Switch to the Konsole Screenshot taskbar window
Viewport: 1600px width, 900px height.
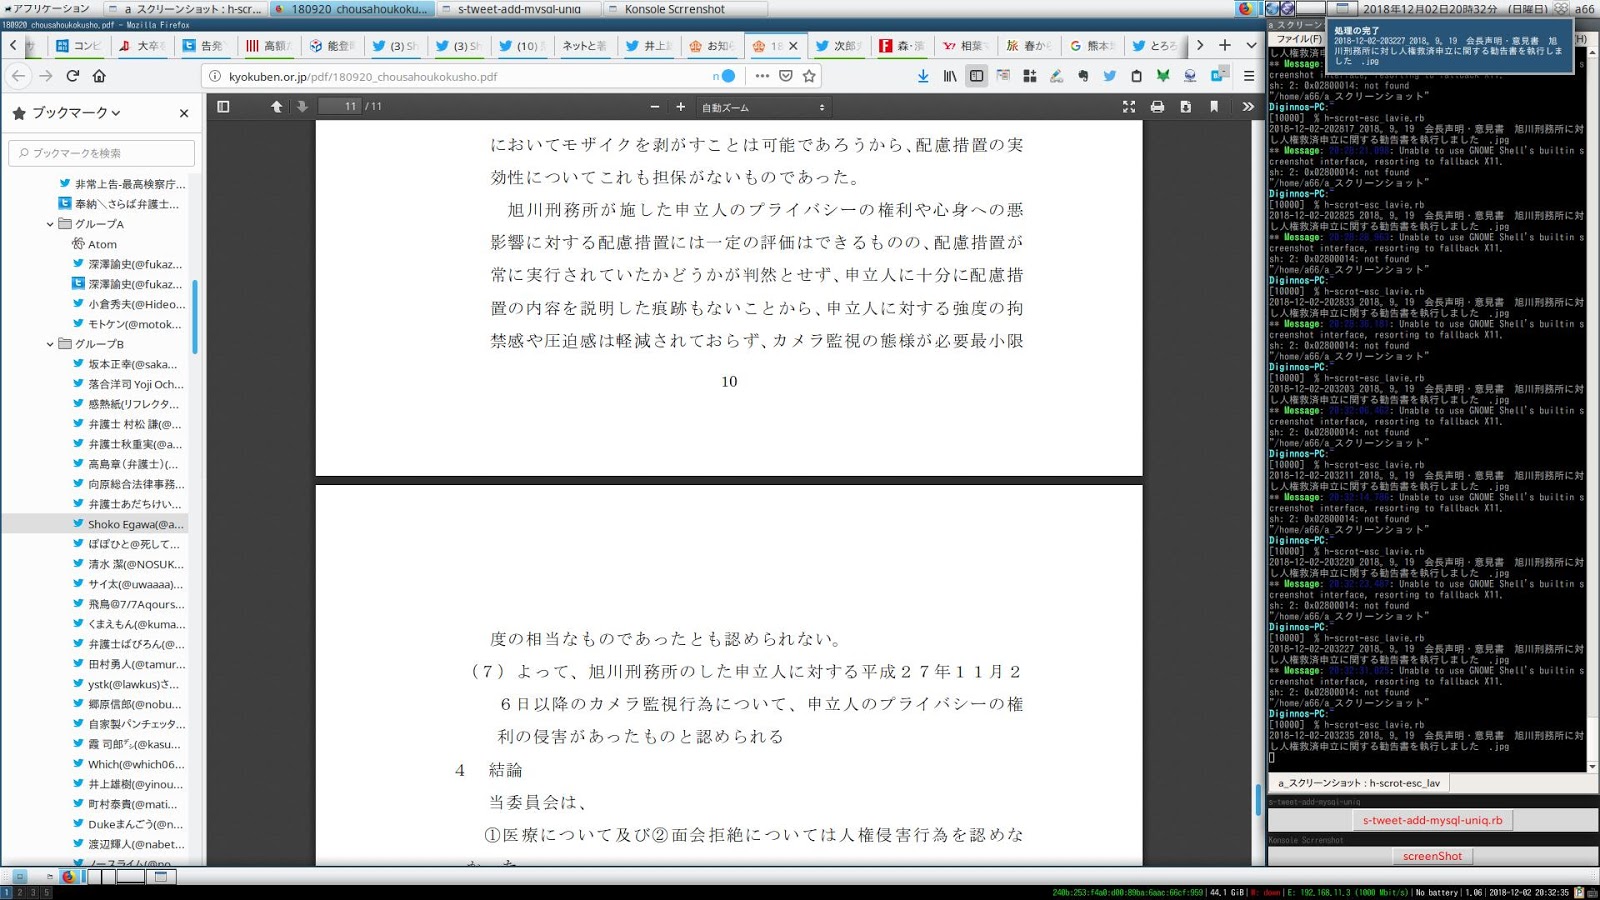pos(686,9)
